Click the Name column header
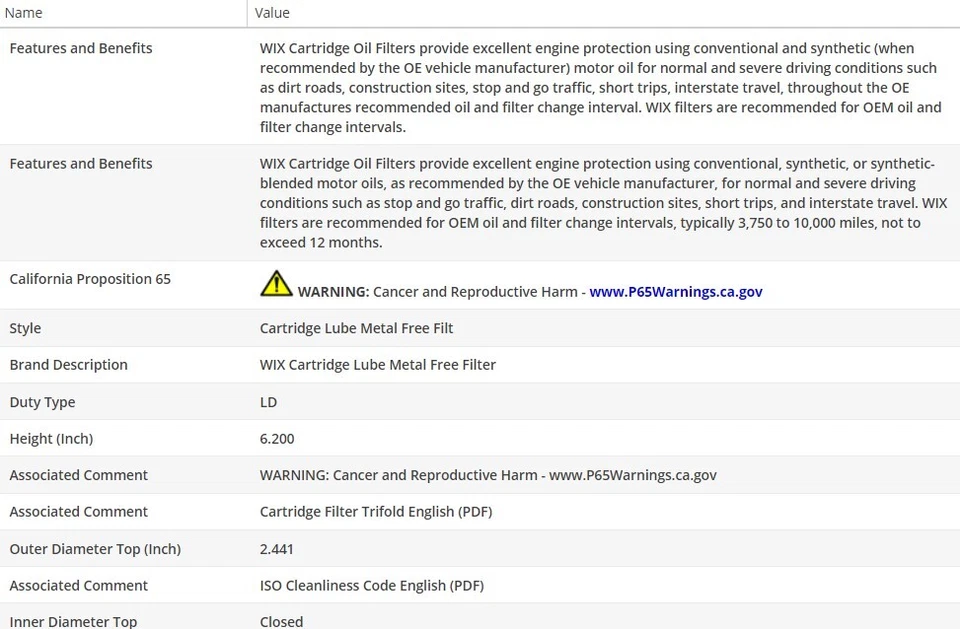The image size is (960, 629). click(24, 13)
